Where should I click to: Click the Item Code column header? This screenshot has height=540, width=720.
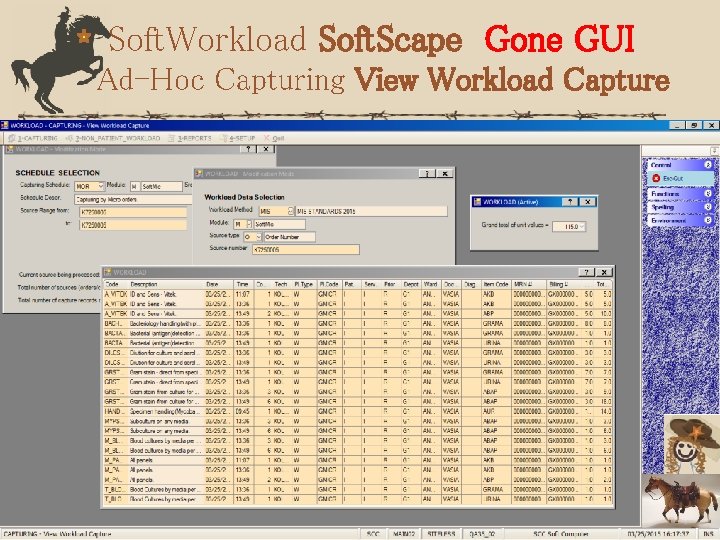click(x=496, y=284)
